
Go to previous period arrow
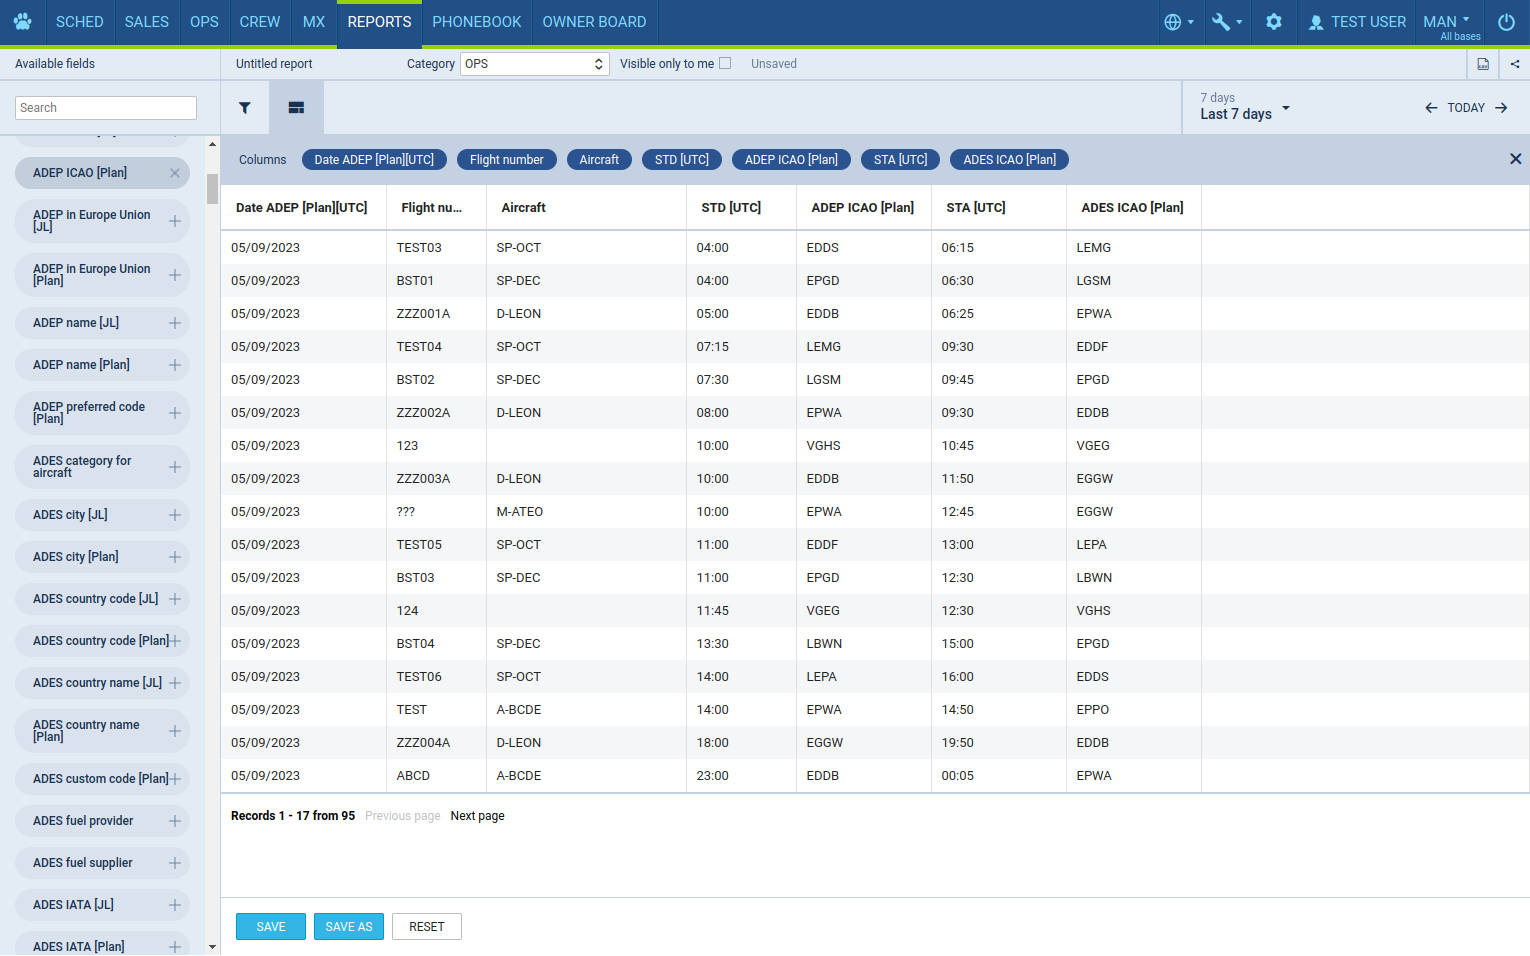pyautogui.click(x=1431, y=108)
